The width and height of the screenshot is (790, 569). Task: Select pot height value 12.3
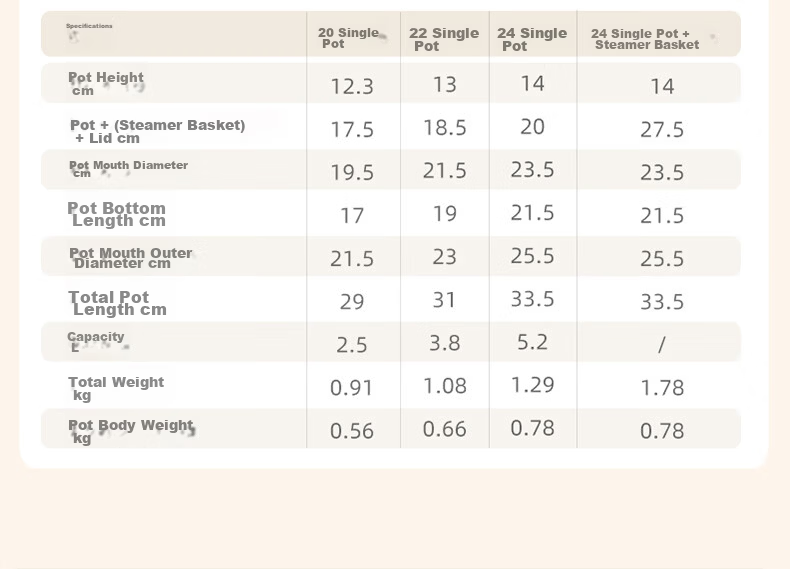[x=352, y=86]
